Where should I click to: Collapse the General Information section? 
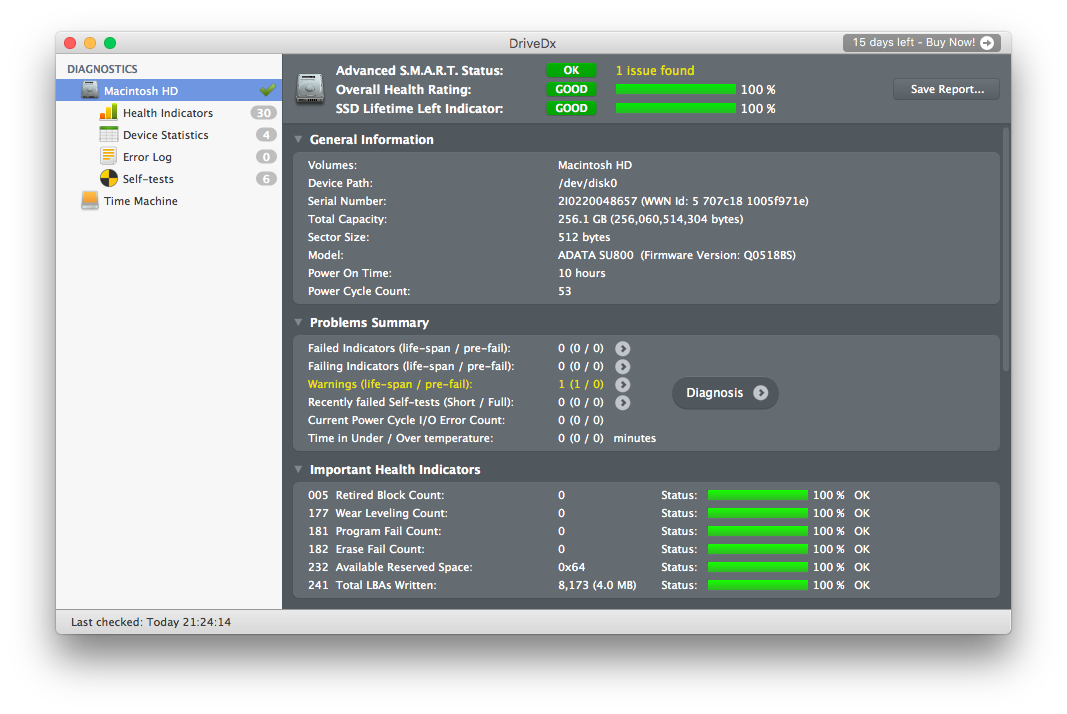(298, 139)
